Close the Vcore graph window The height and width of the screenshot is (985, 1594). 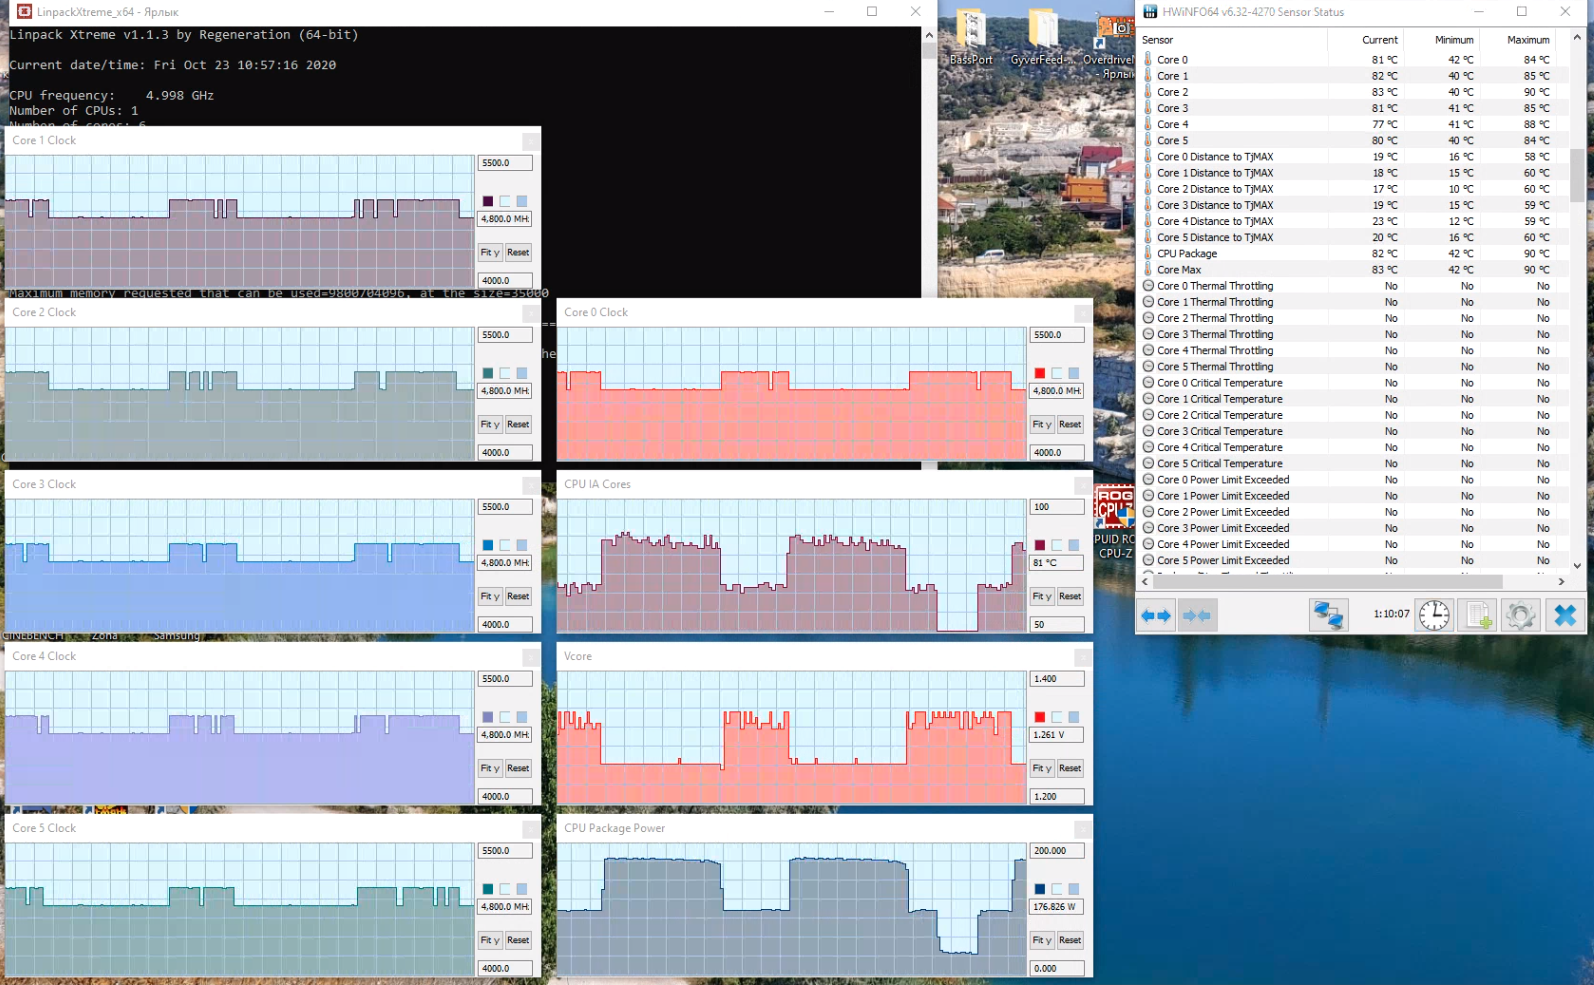pos(1083,657)
